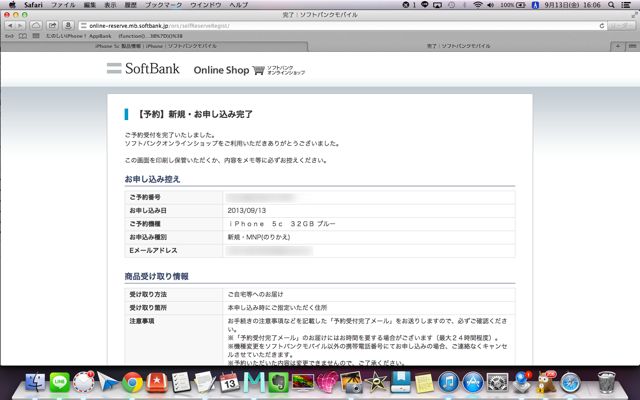Open the owl app icon in Dock
The image size is (640, 400).
coord(546,383)
